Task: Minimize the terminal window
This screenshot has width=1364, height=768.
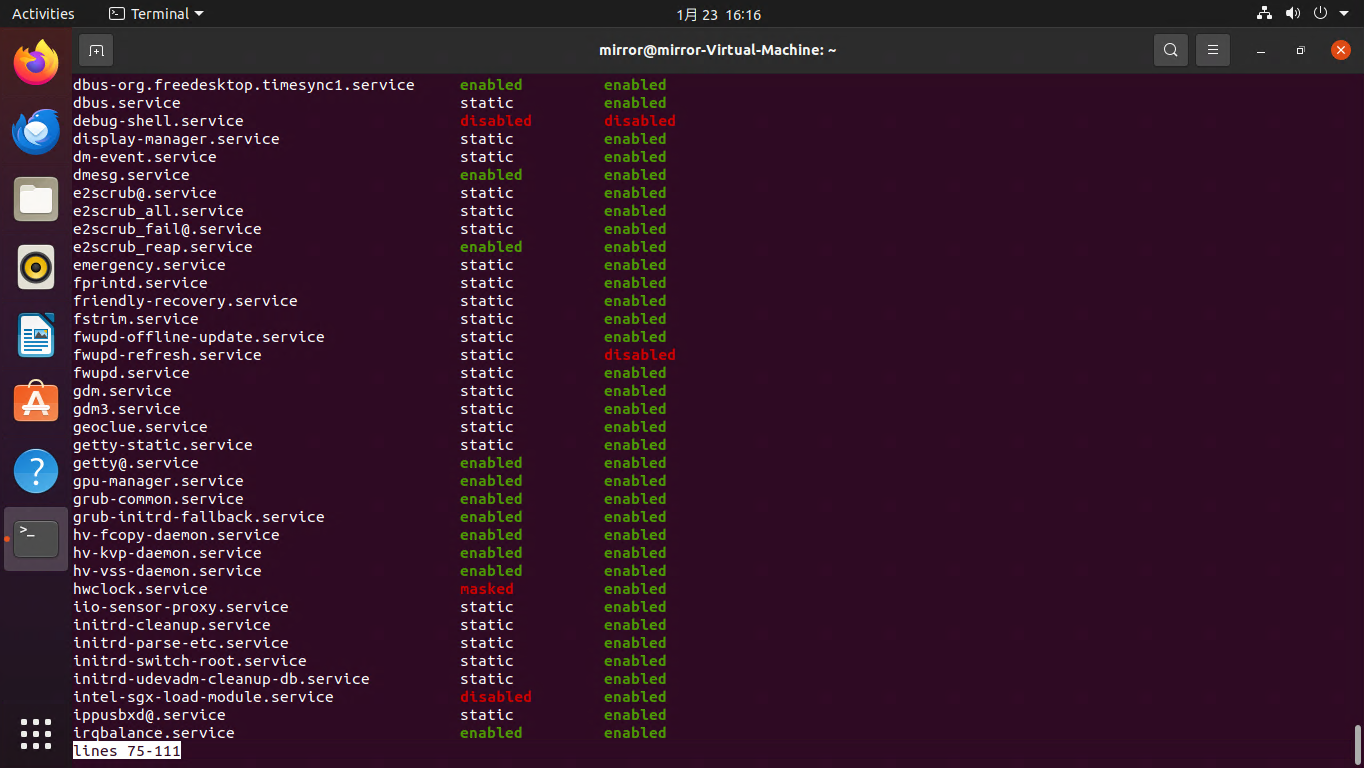Action: (1261, 50)
